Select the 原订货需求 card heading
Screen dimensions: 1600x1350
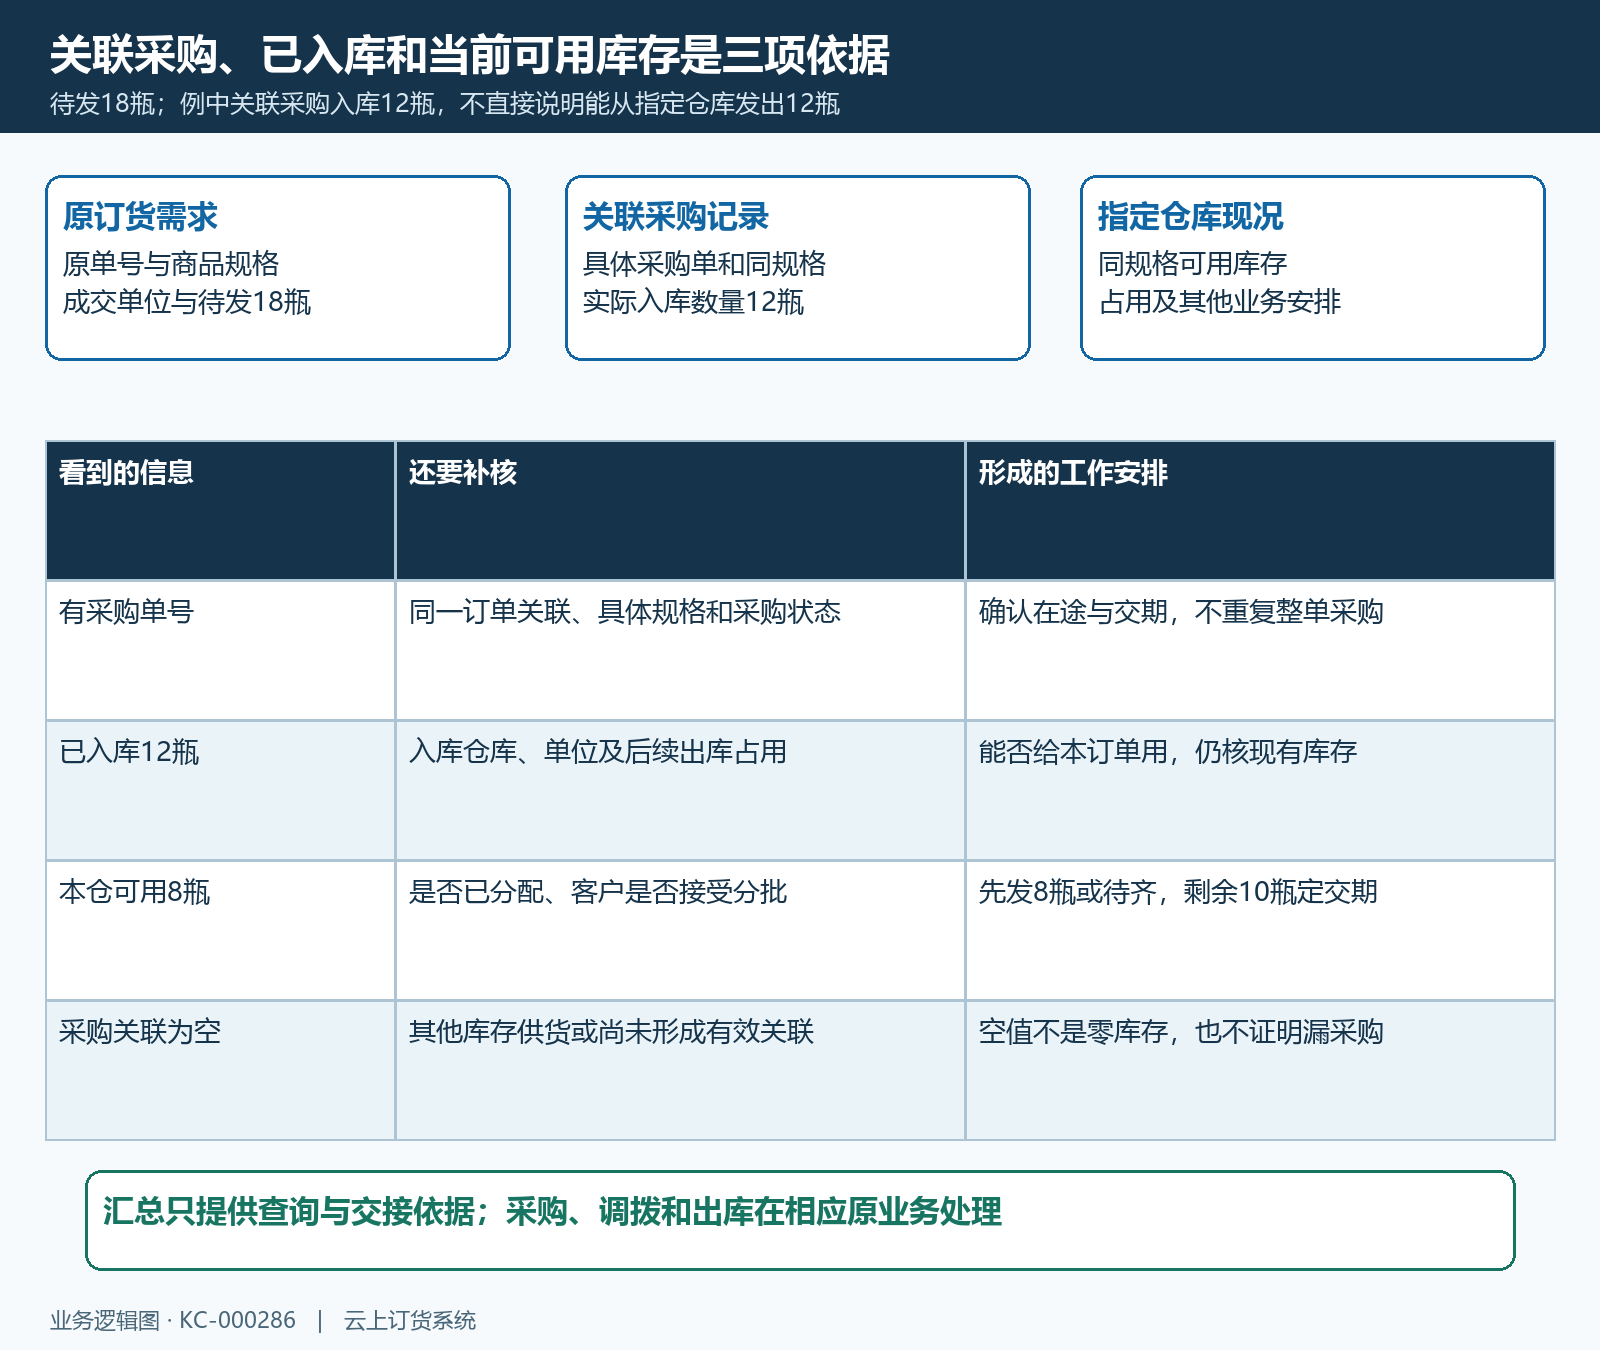point(140,217)
